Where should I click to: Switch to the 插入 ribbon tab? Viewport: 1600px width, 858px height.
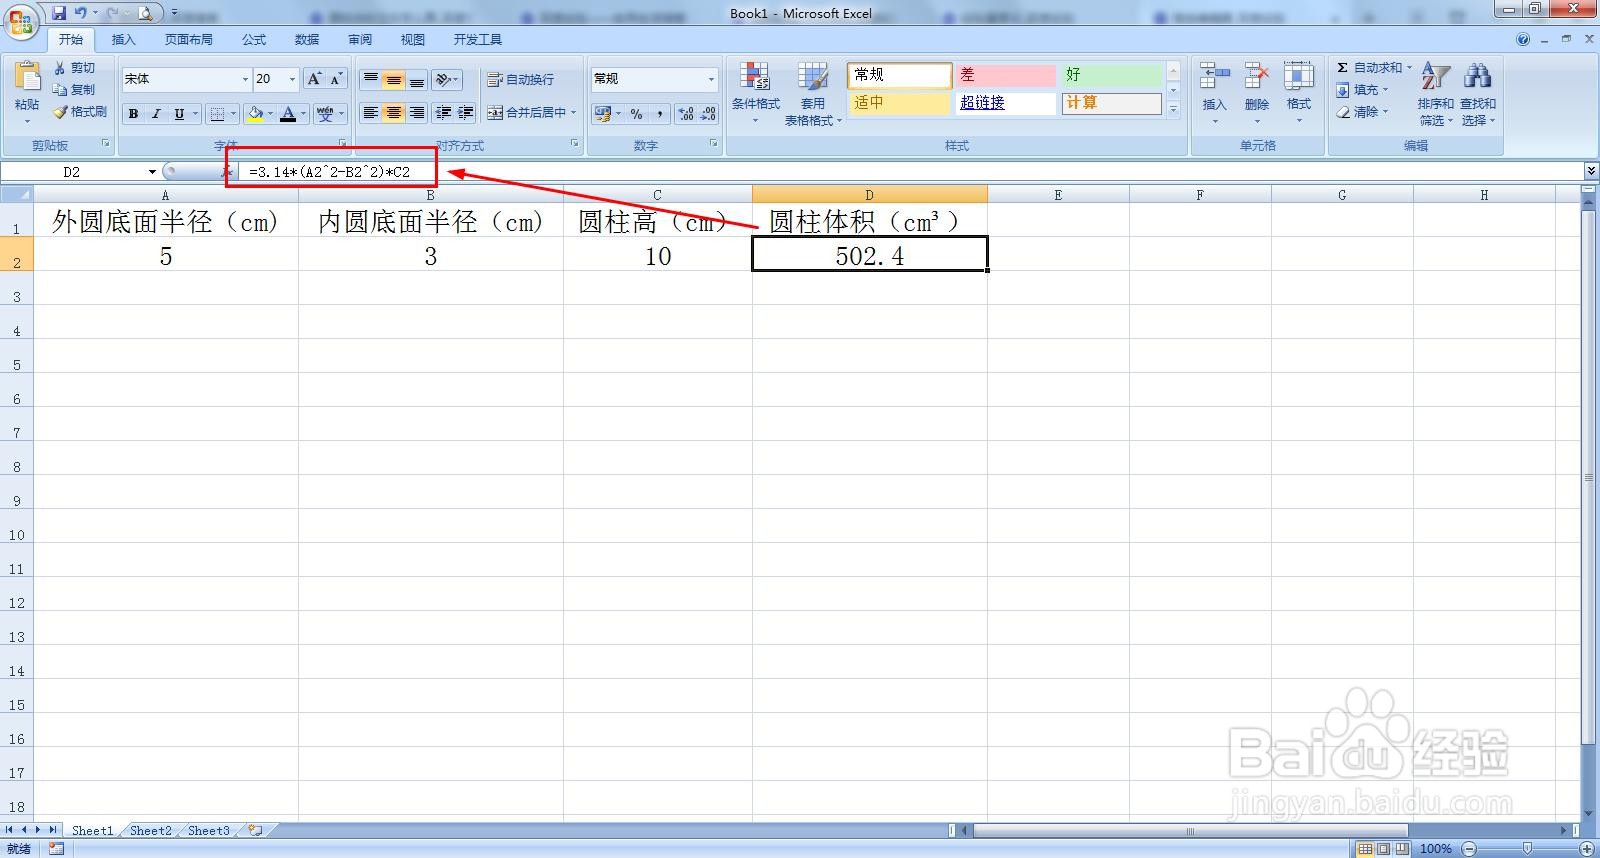[123, 40]
